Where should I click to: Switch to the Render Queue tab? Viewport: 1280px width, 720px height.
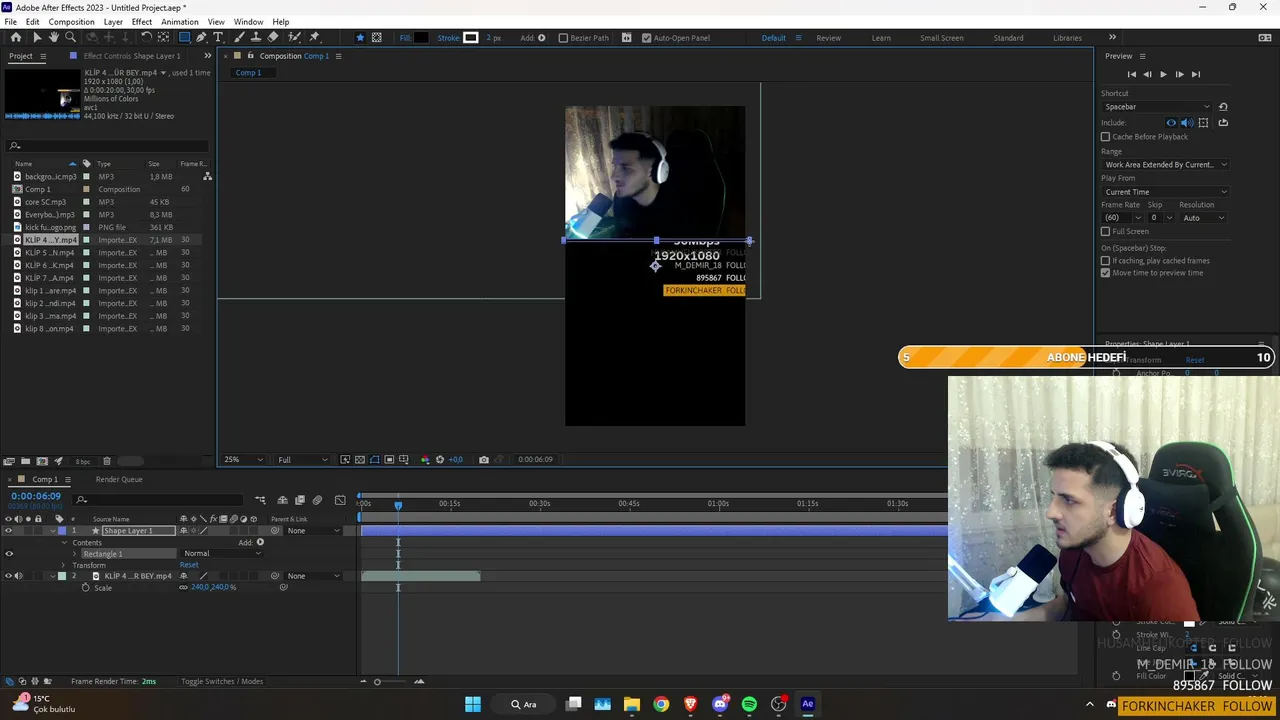point(119,479)
